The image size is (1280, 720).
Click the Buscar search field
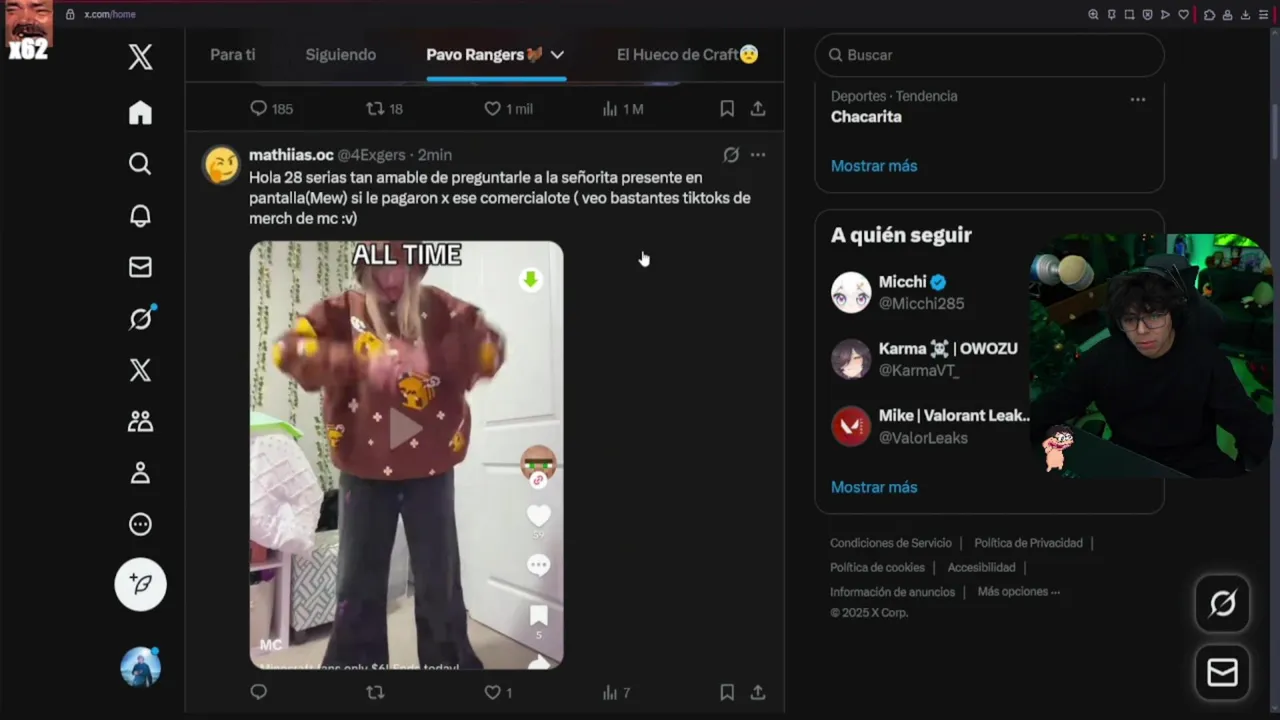(x=990, y=55)
